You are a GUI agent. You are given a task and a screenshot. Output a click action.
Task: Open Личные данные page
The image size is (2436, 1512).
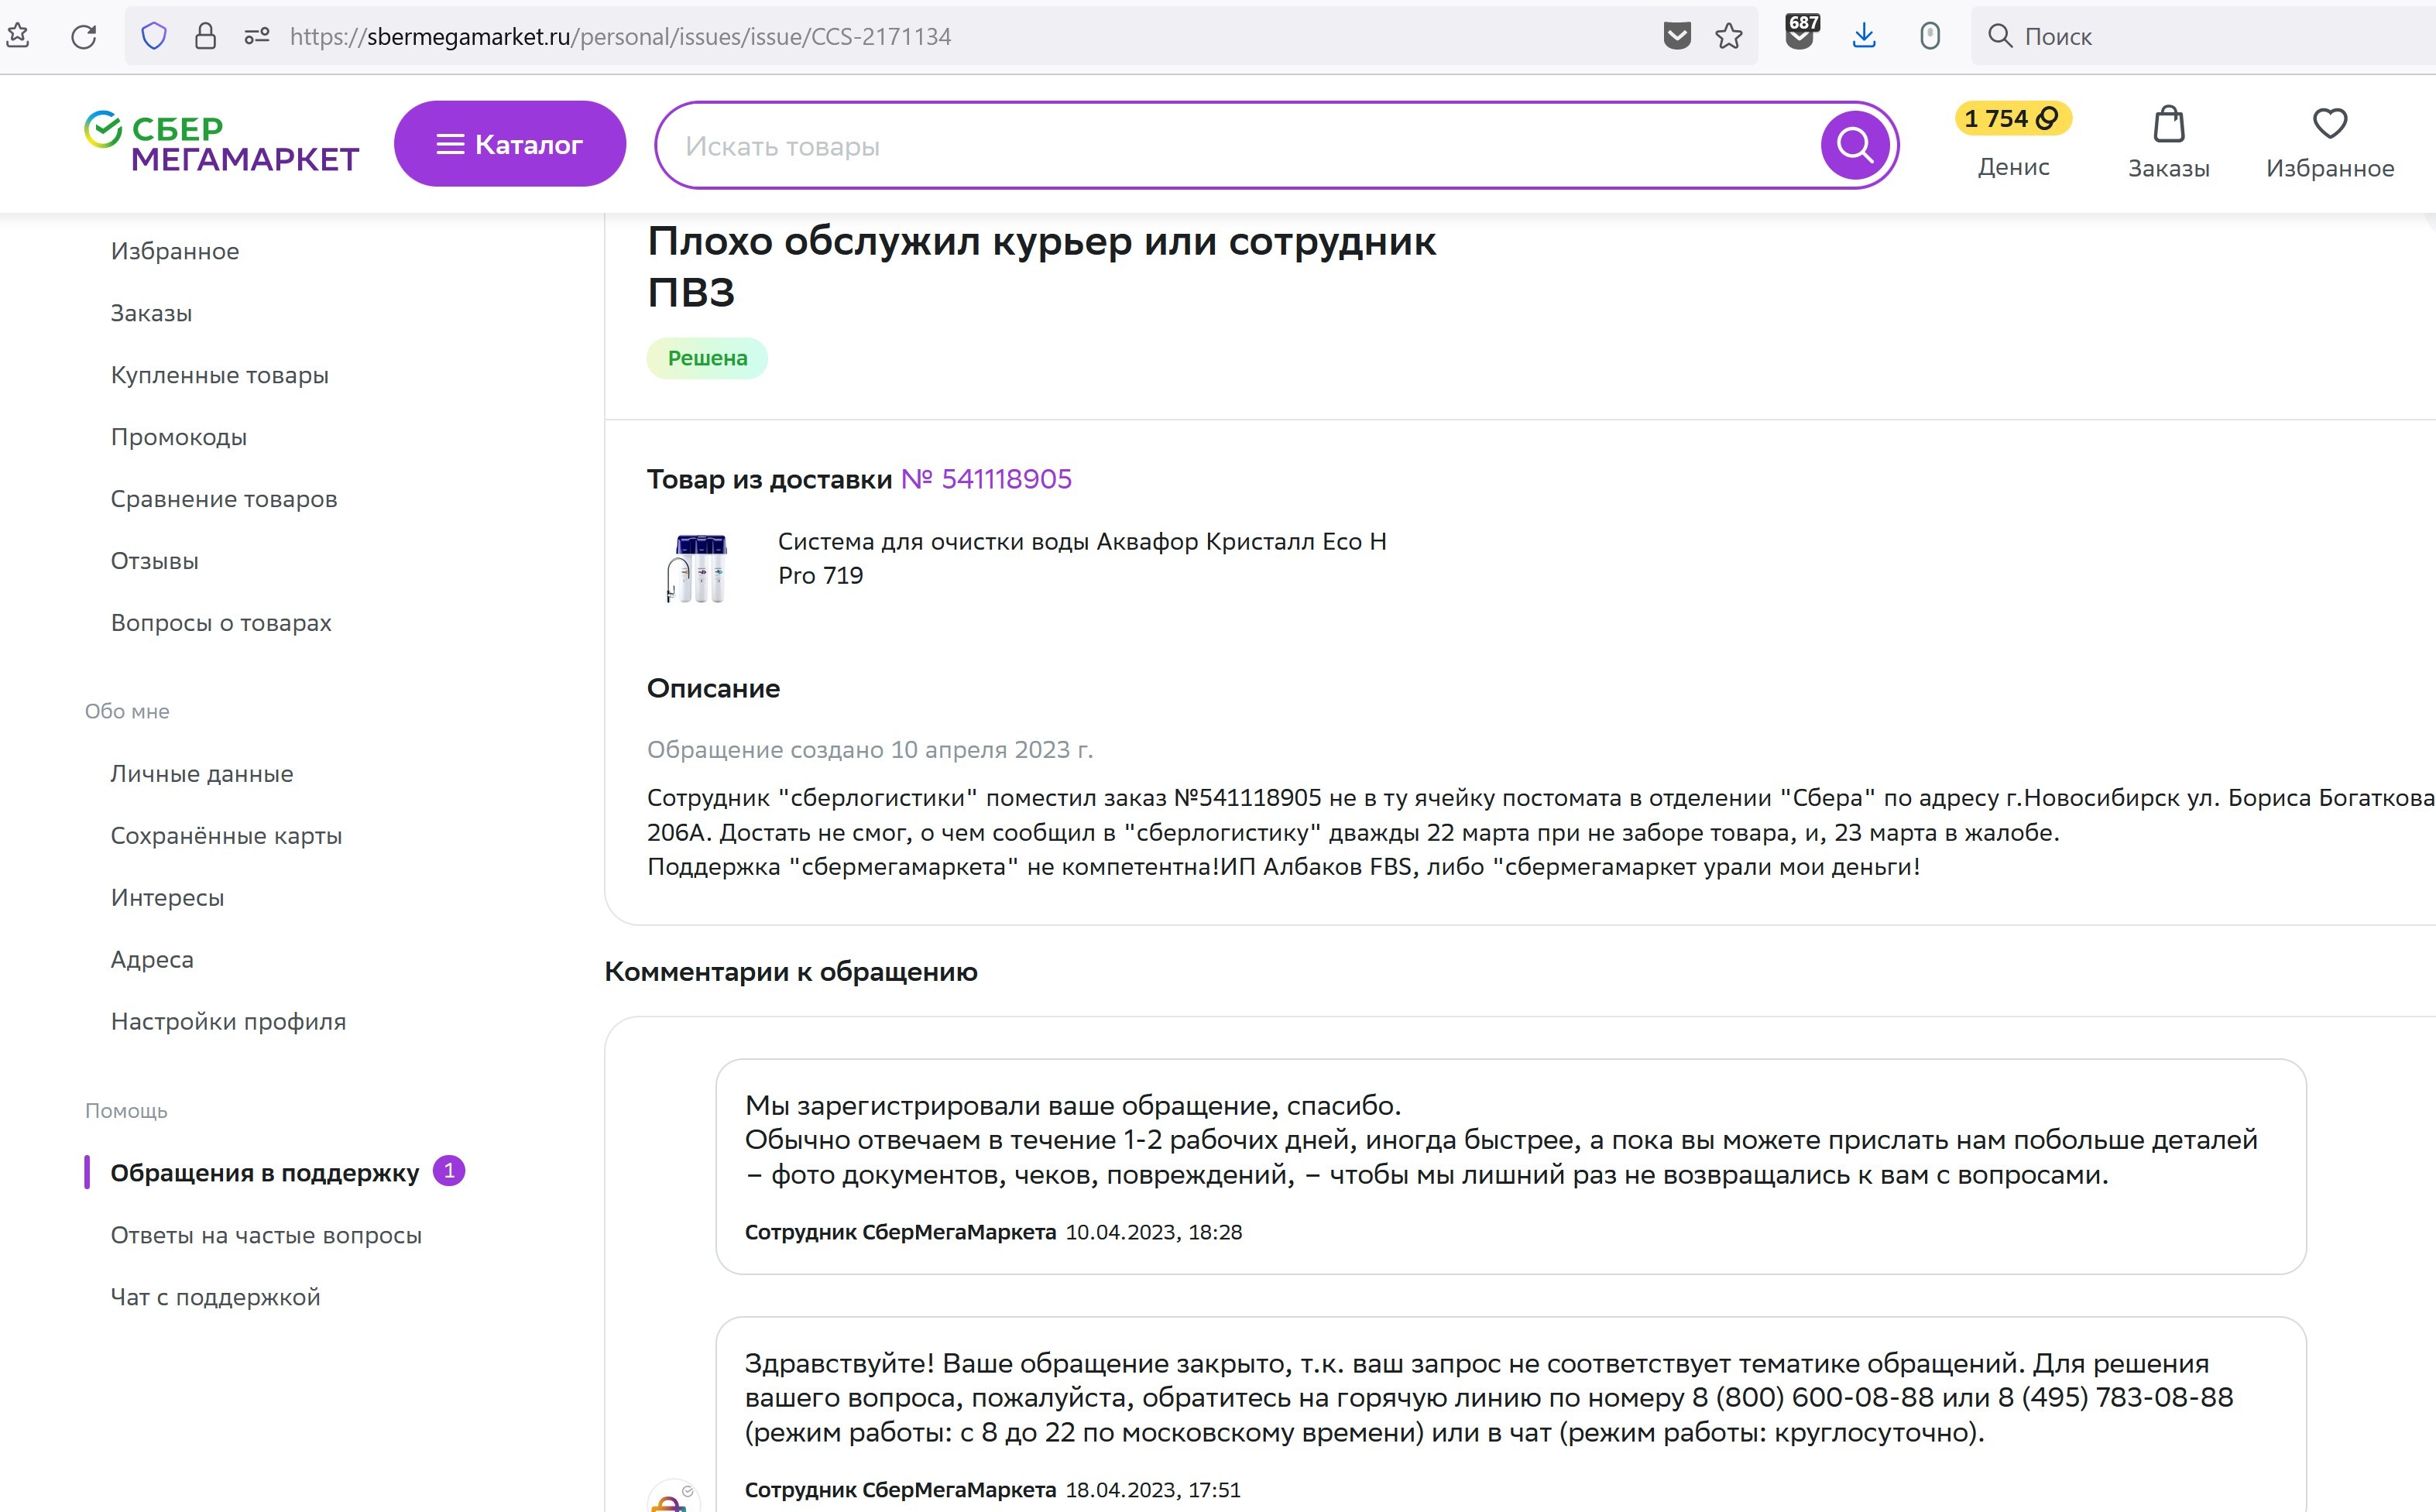202,774
